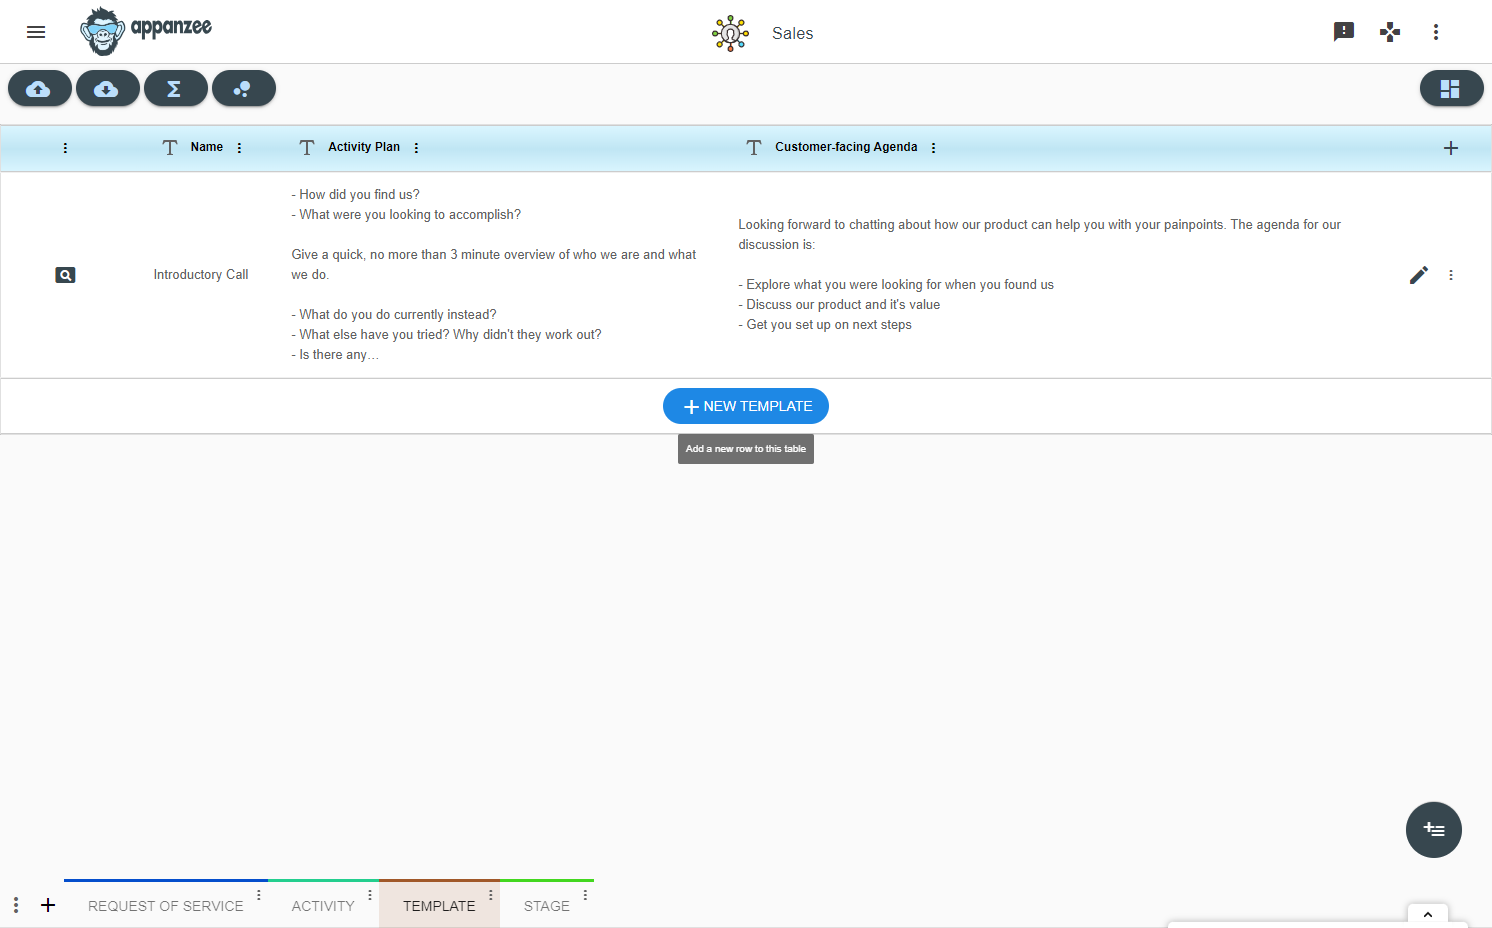The height and width of the screenshot is (928, 1492).
Task: Open Template tab options menu
Action: click(491, 895)
